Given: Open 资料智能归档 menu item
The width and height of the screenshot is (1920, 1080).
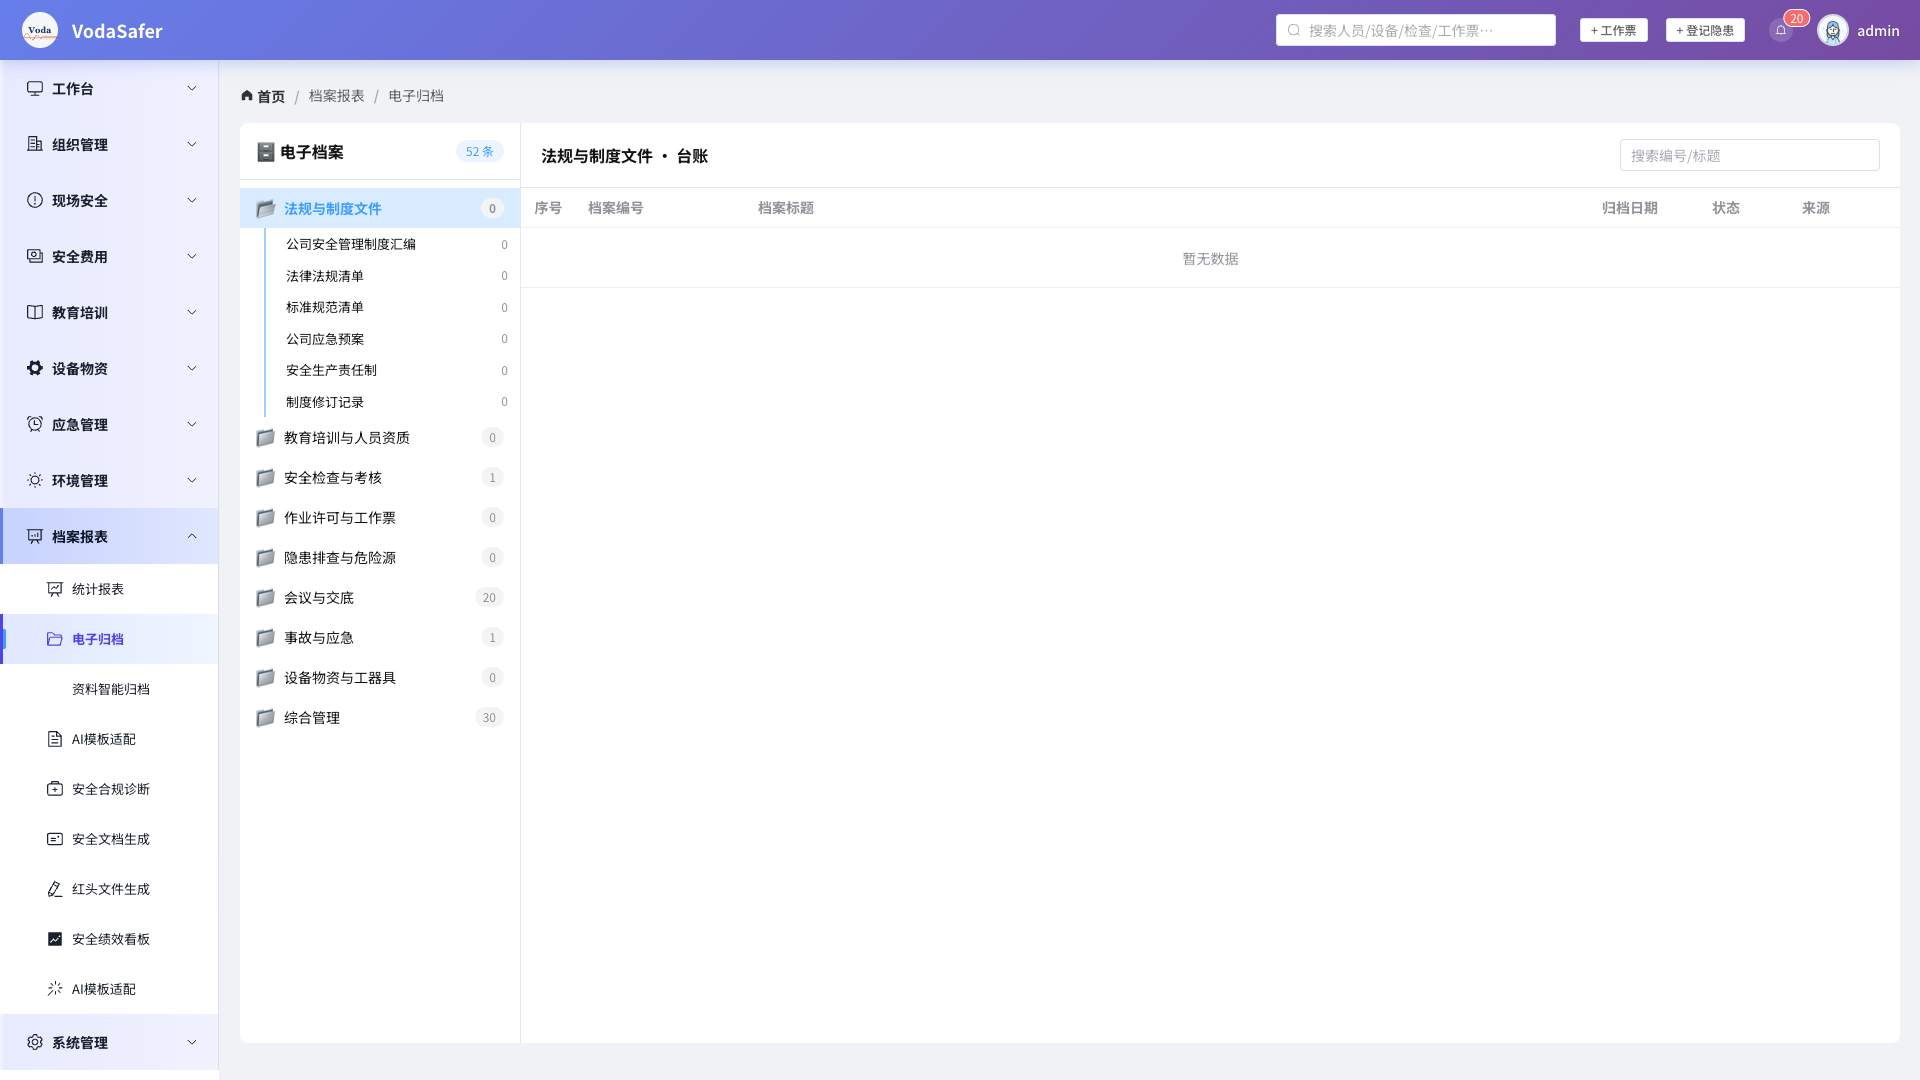Looking at the screenshot, I should (x=110, y=689).
